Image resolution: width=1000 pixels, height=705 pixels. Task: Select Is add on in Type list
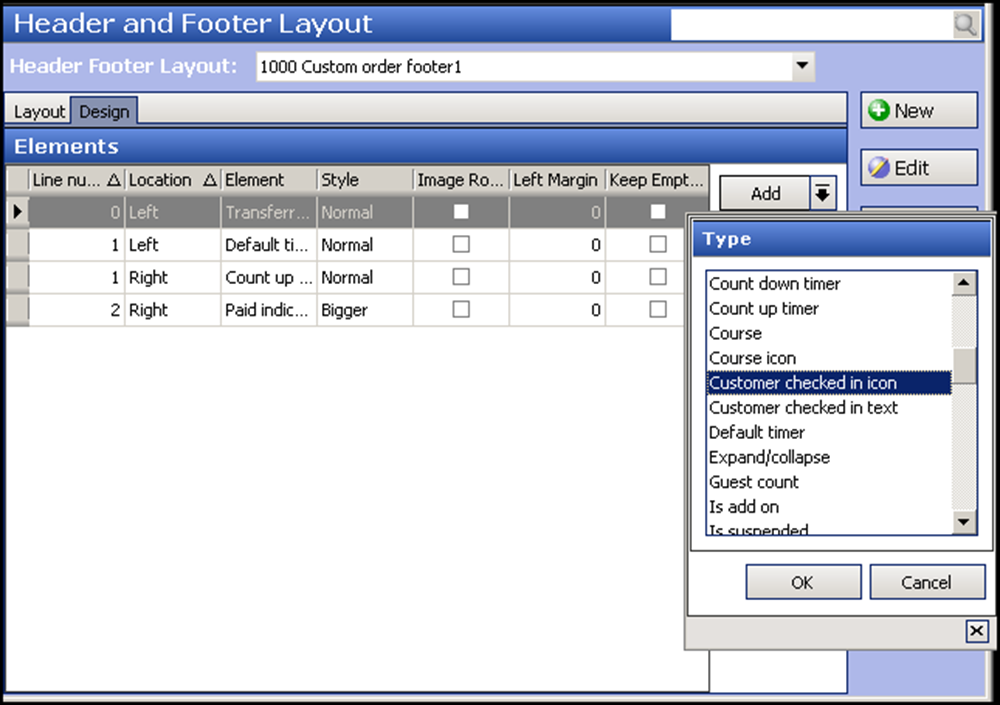(828, 507)
